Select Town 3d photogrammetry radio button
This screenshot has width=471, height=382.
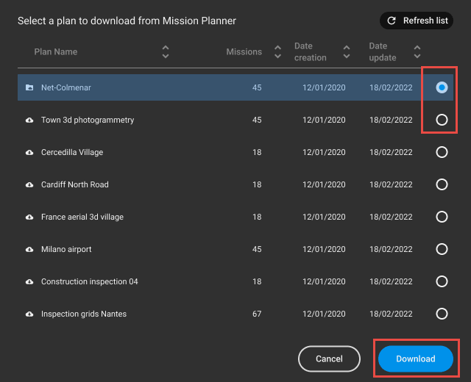(442, 120)
